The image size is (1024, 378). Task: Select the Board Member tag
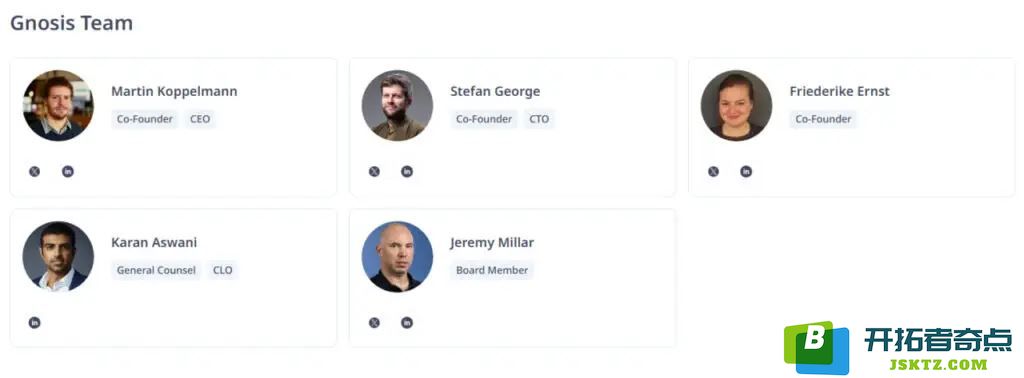click(x=492, y=270)
